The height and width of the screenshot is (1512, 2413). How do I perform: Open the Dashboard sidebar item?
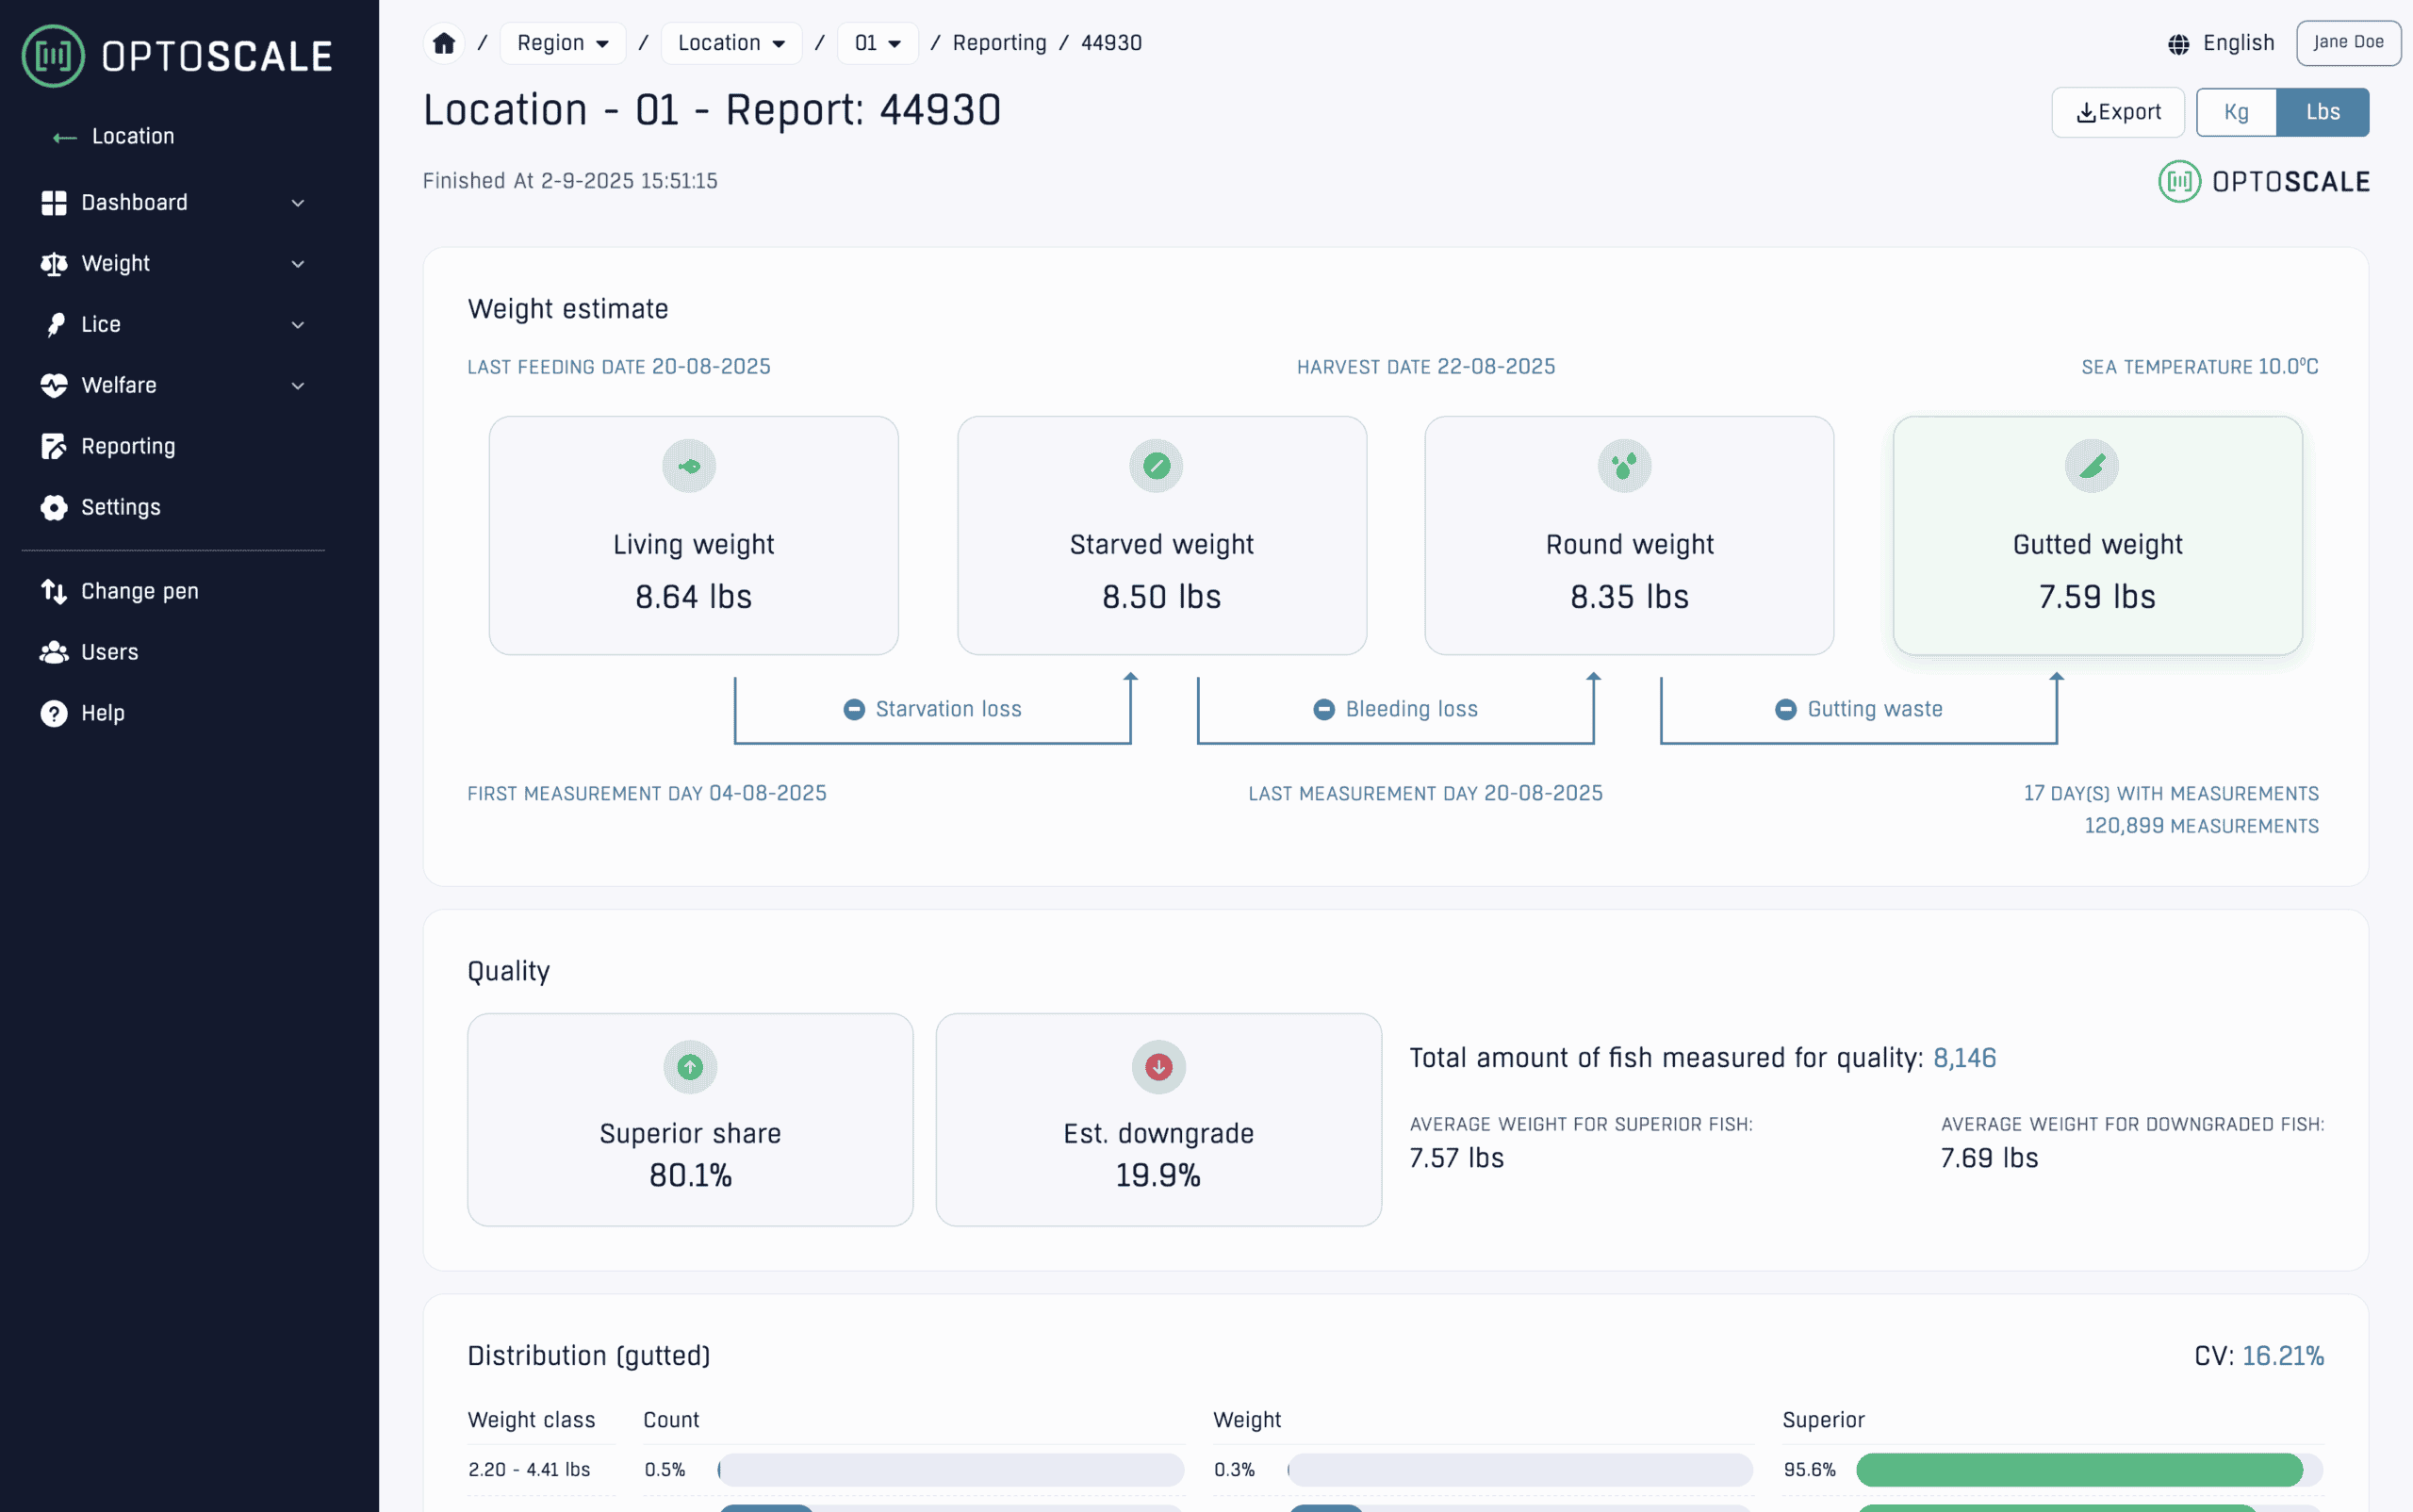[173, 203]
